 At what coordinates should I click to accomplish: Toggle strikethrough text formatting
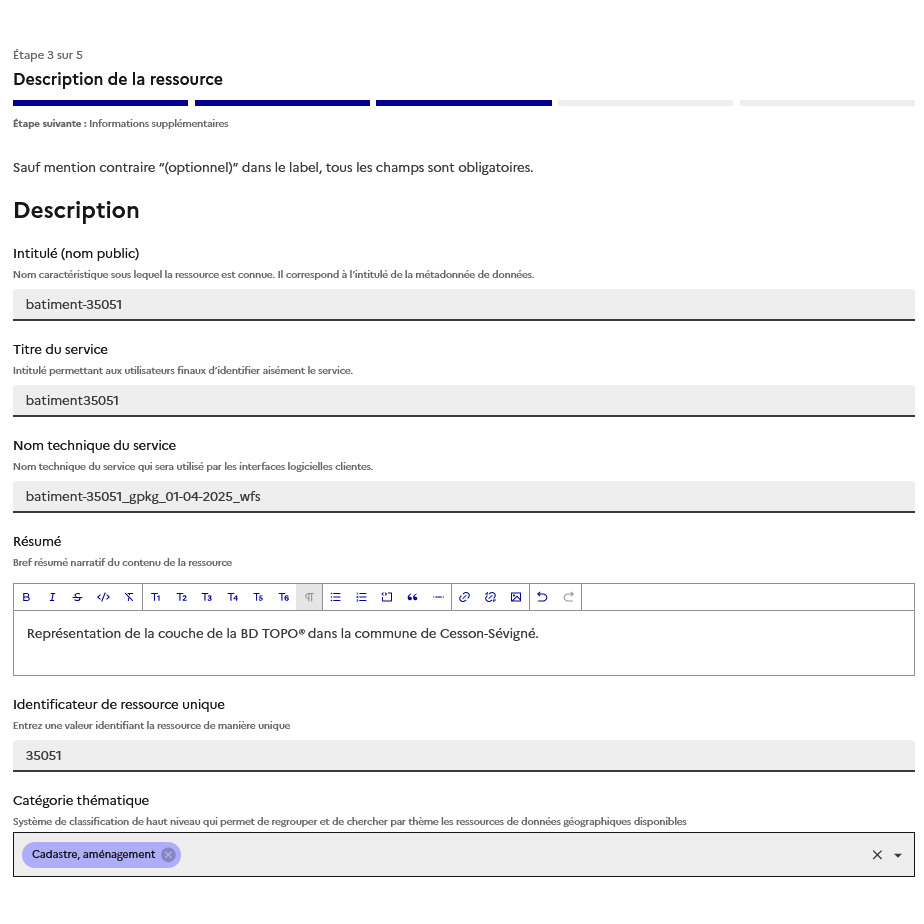(77, 597)
